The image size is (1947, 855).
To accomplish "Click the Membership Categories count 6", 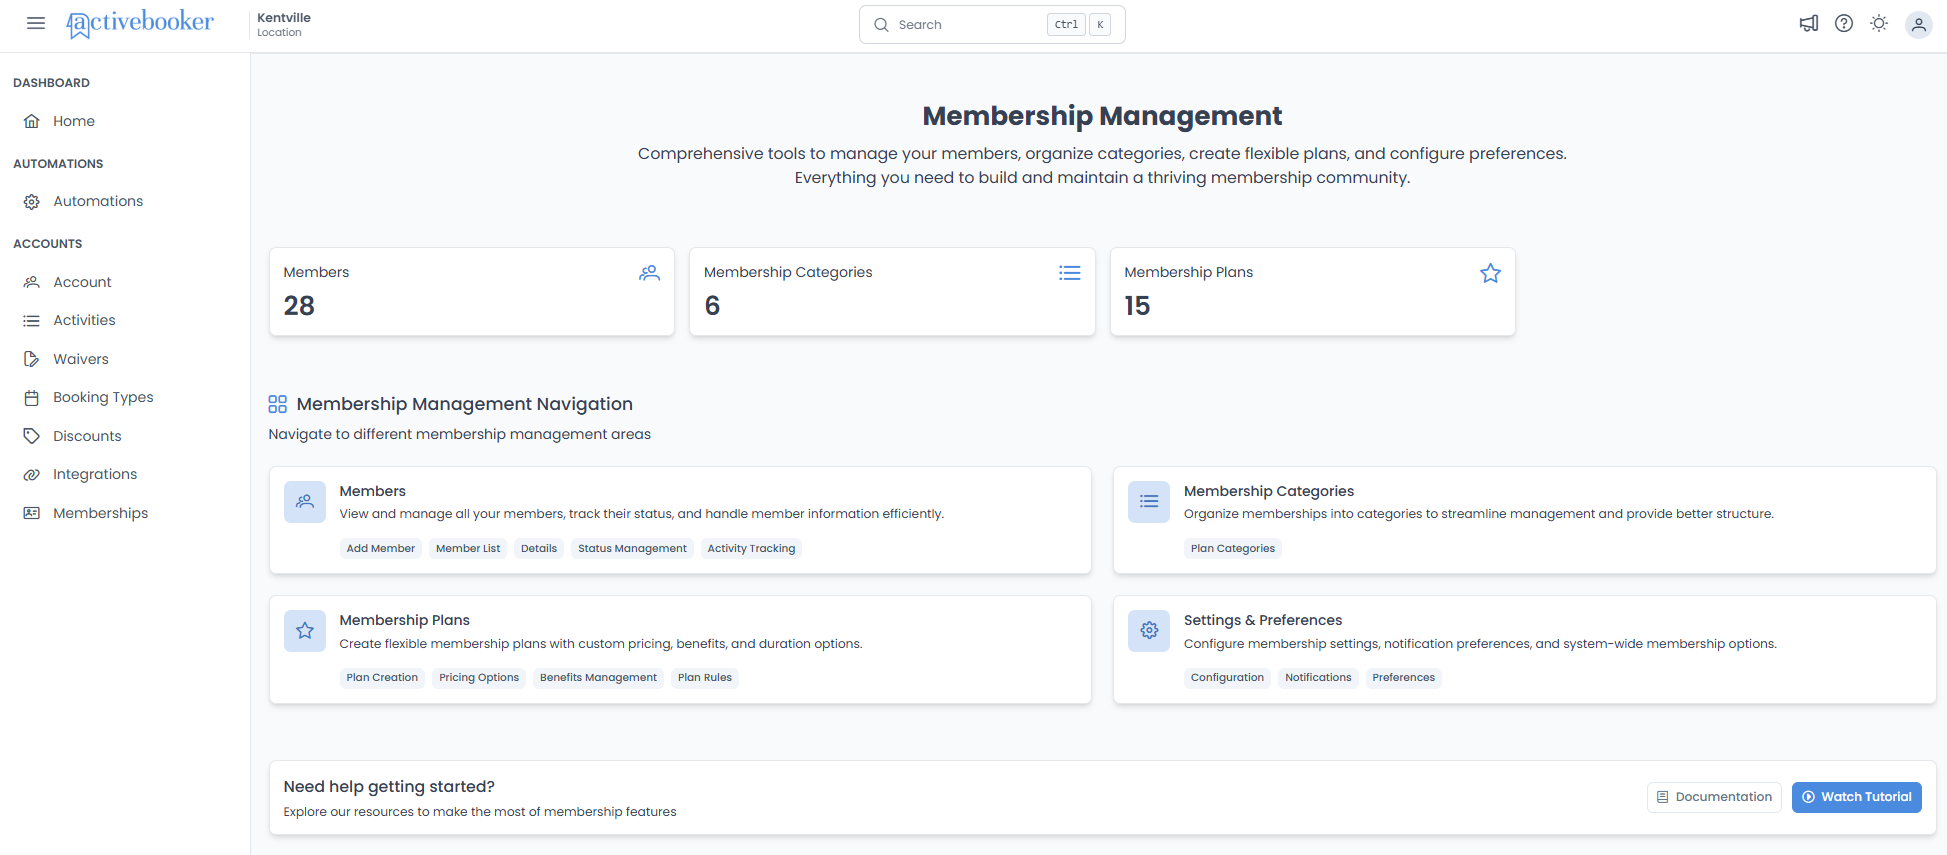I will click(x=712, y=306).
